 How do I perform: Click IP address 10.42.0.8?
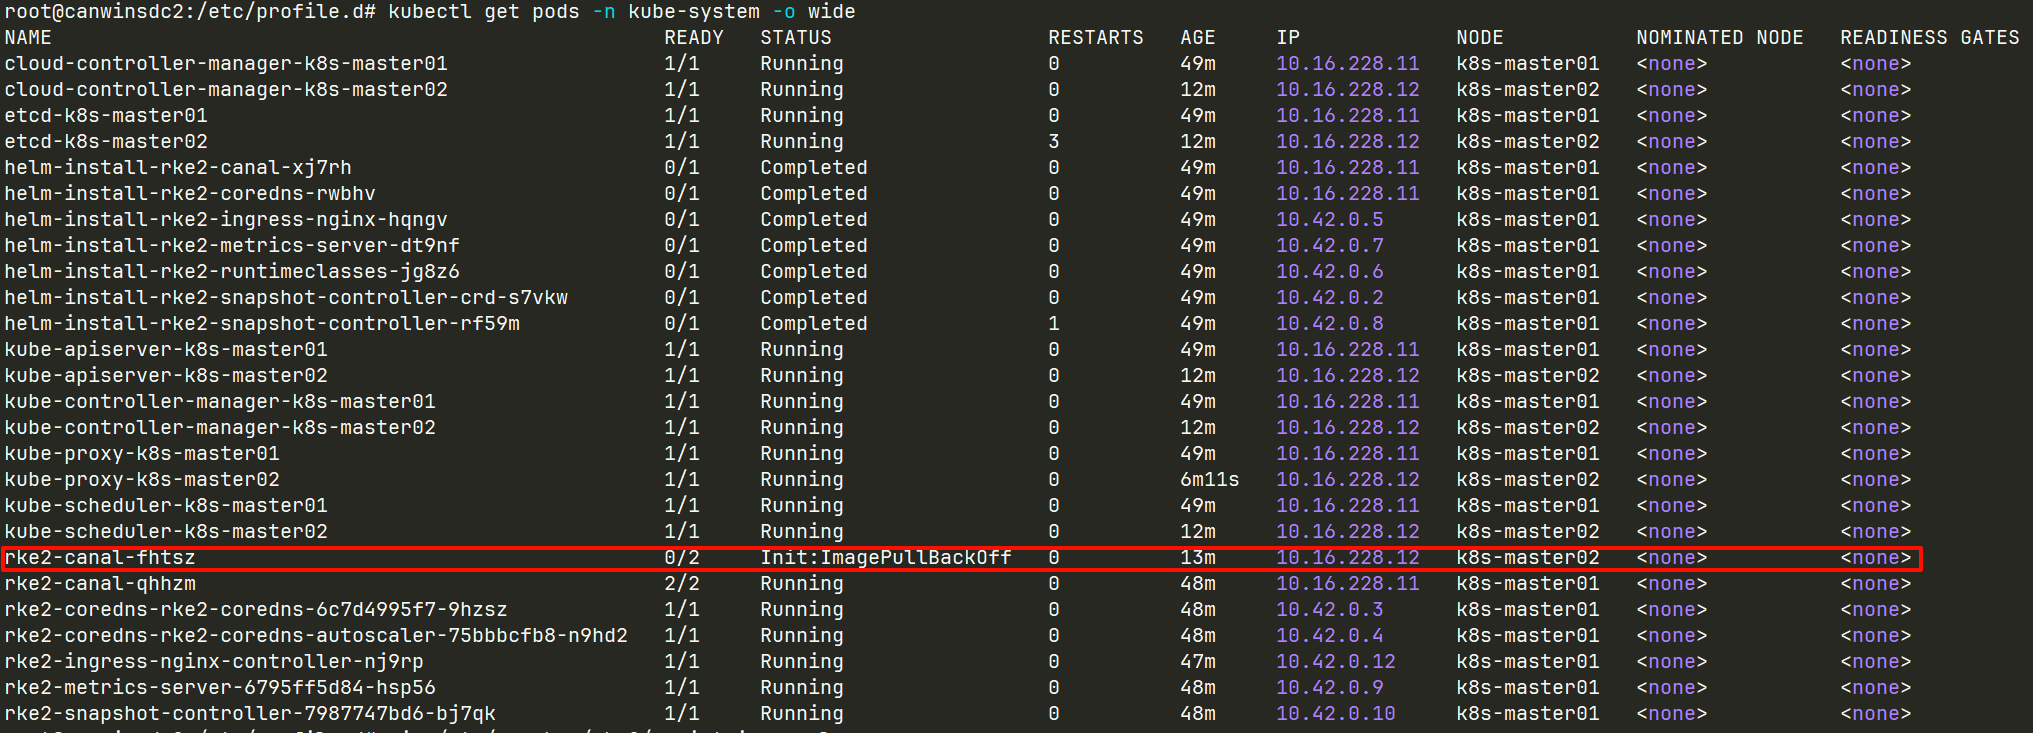(1329, 324)
